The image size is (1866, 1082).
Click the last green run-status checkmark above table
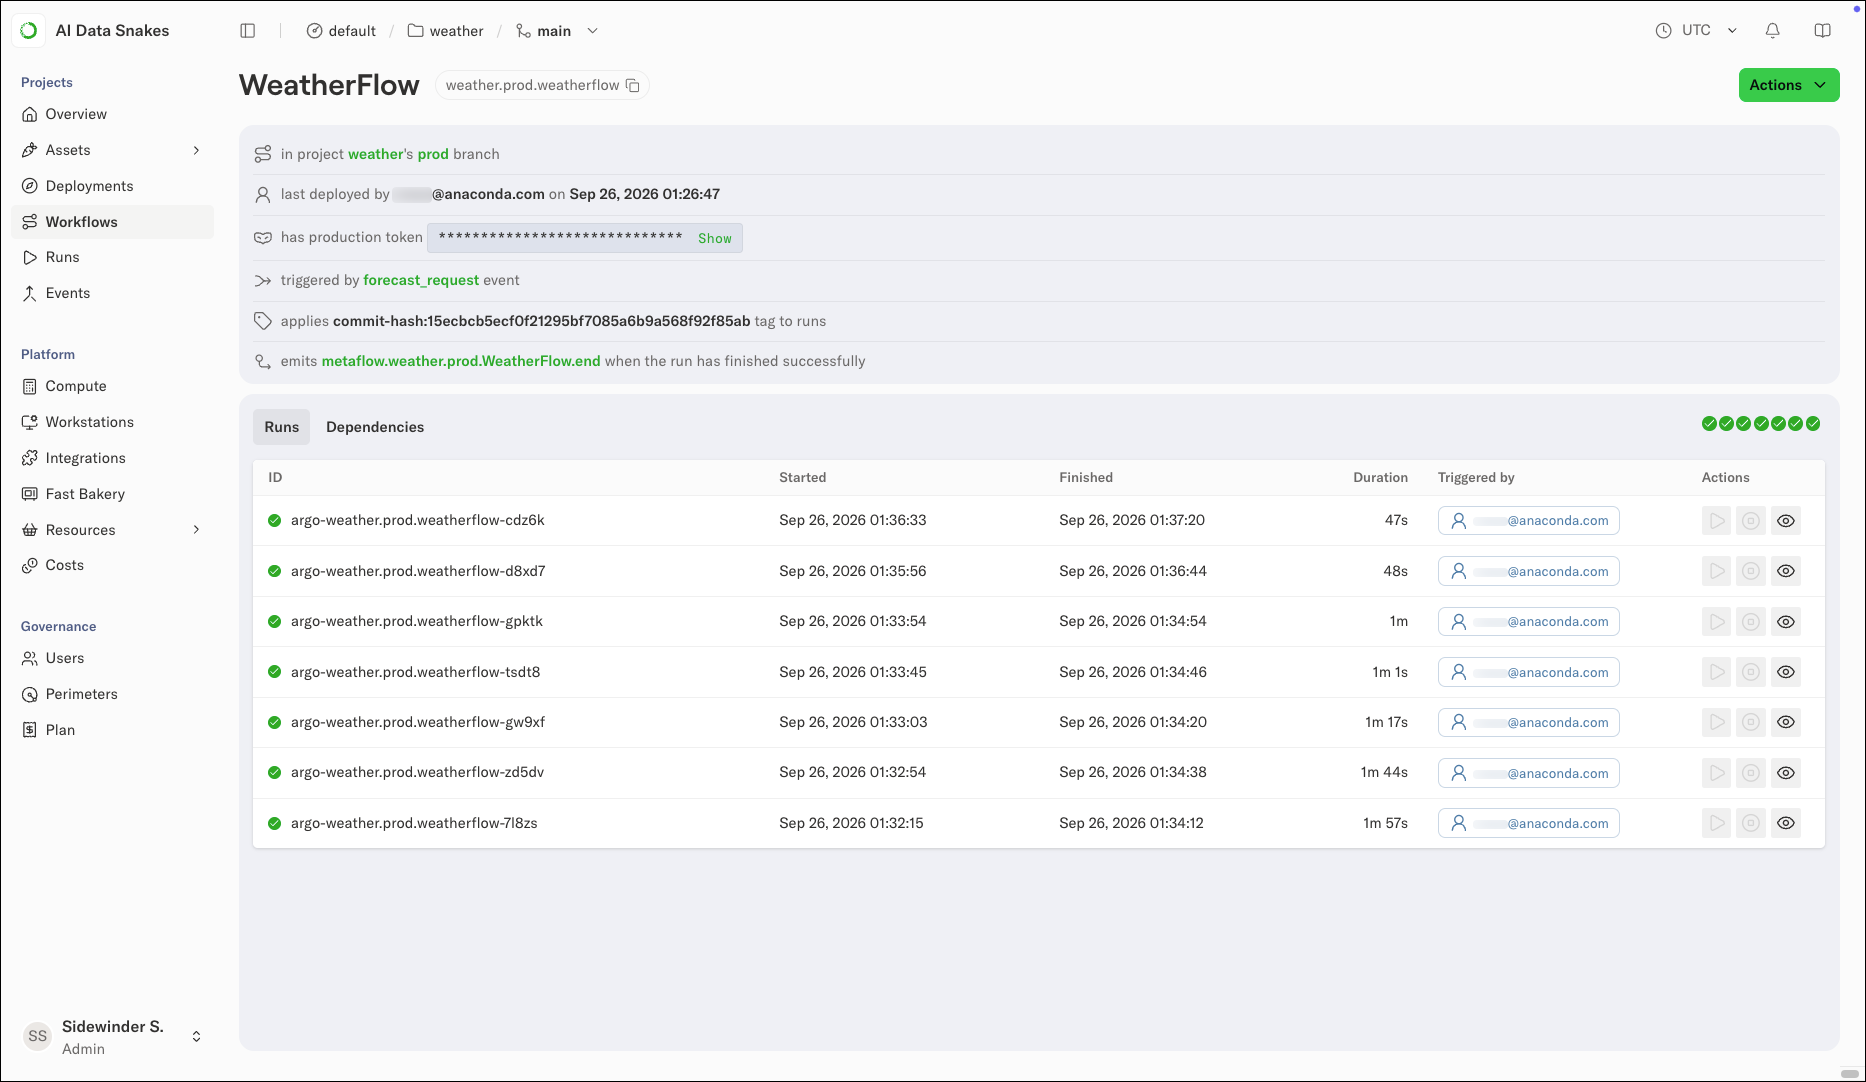pos(1813,424)
